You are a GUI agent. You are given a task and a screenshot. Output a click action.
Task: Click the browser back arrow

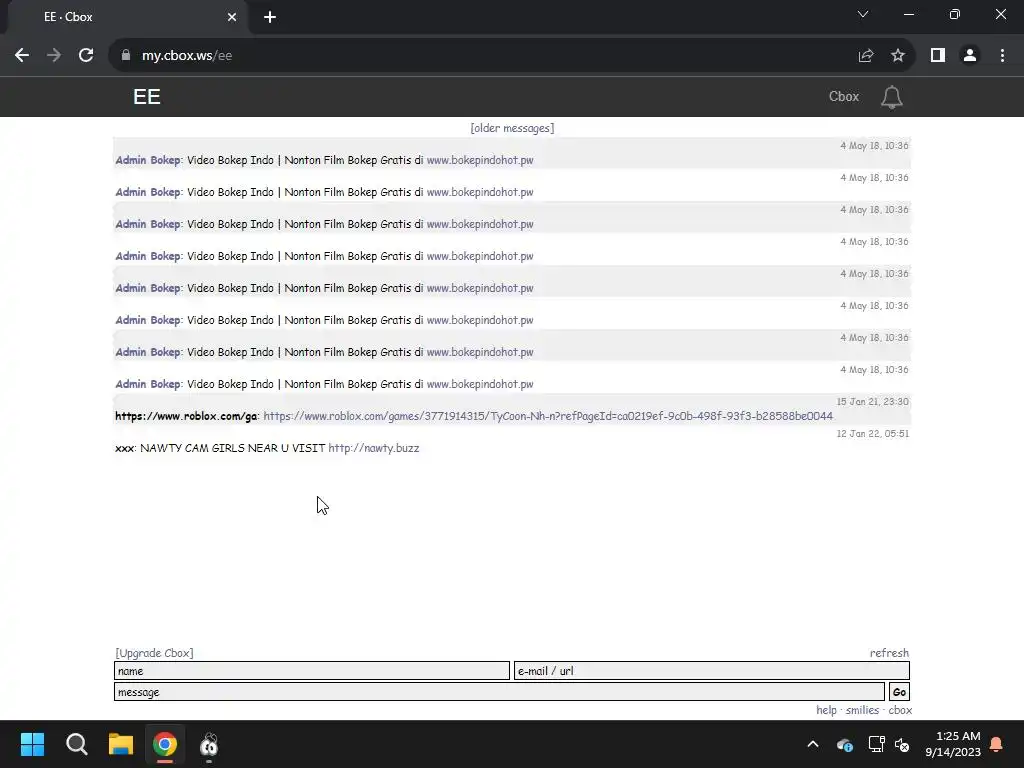[22, 56]
